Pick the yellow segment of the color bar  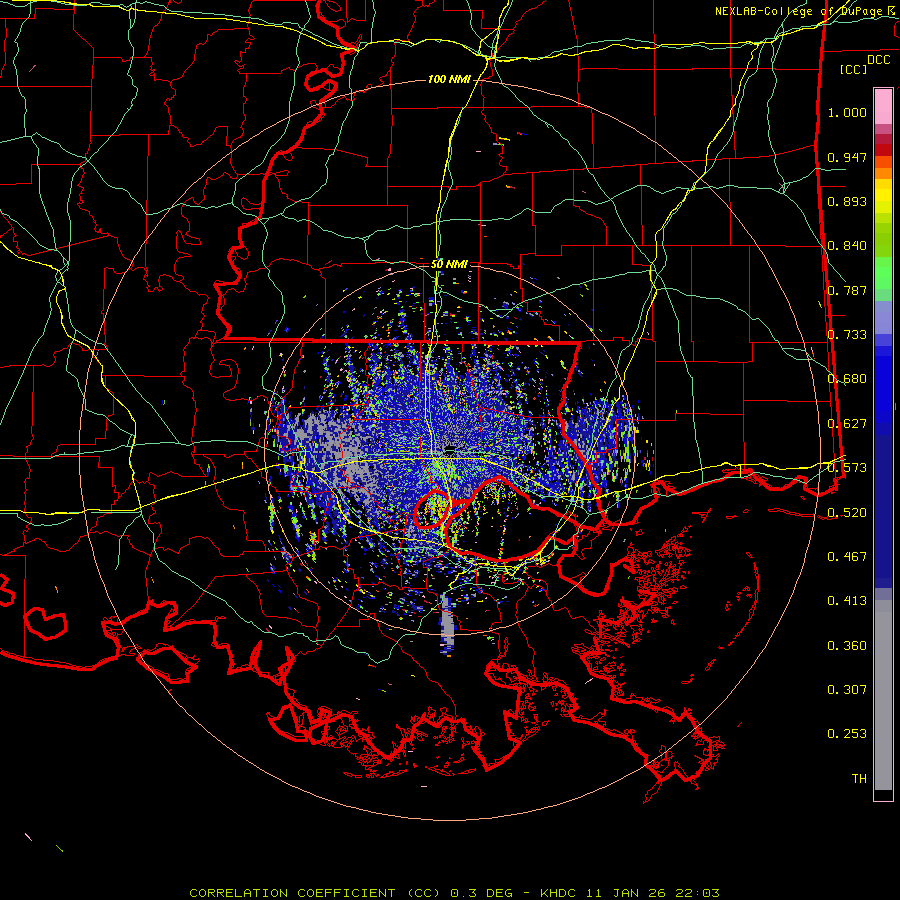[x=883, y=197]
